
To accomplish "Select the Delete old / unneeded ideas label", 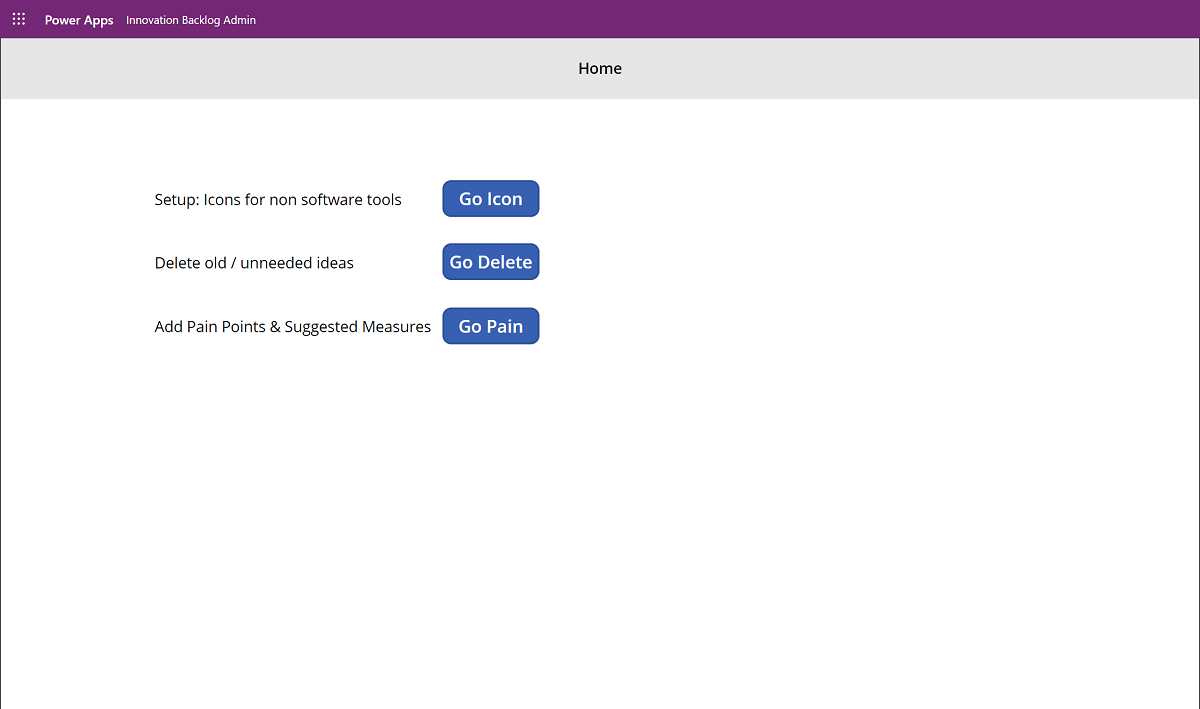I will click(253, 262).
